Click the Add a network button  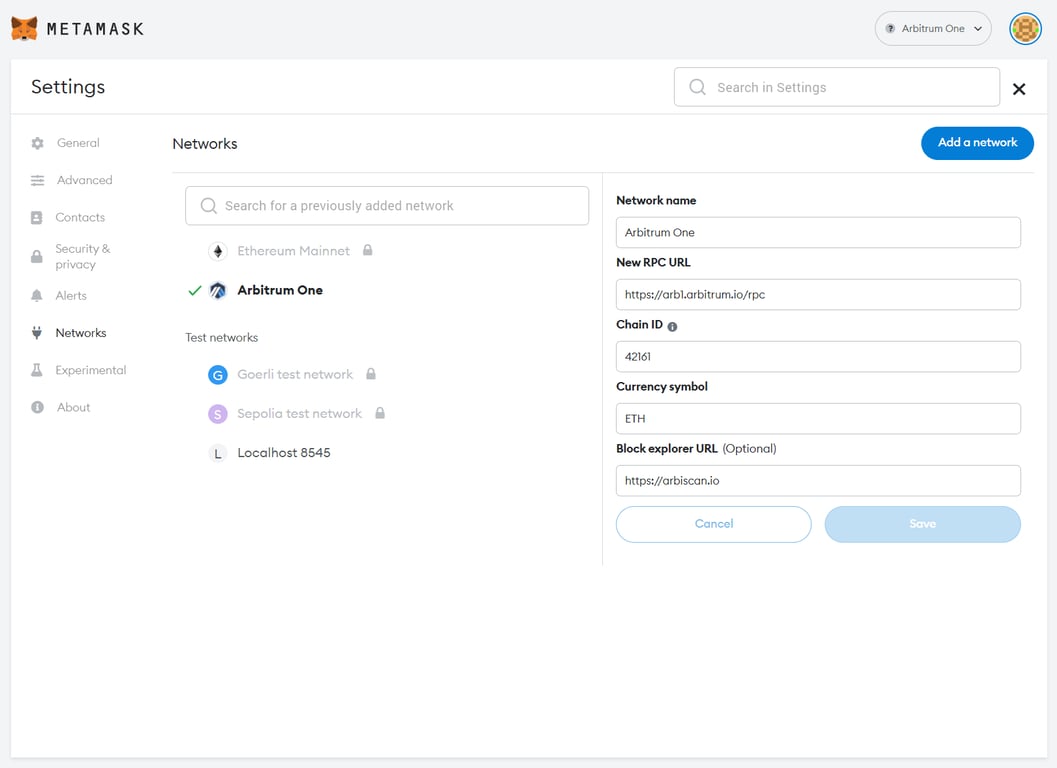(977, 143)
